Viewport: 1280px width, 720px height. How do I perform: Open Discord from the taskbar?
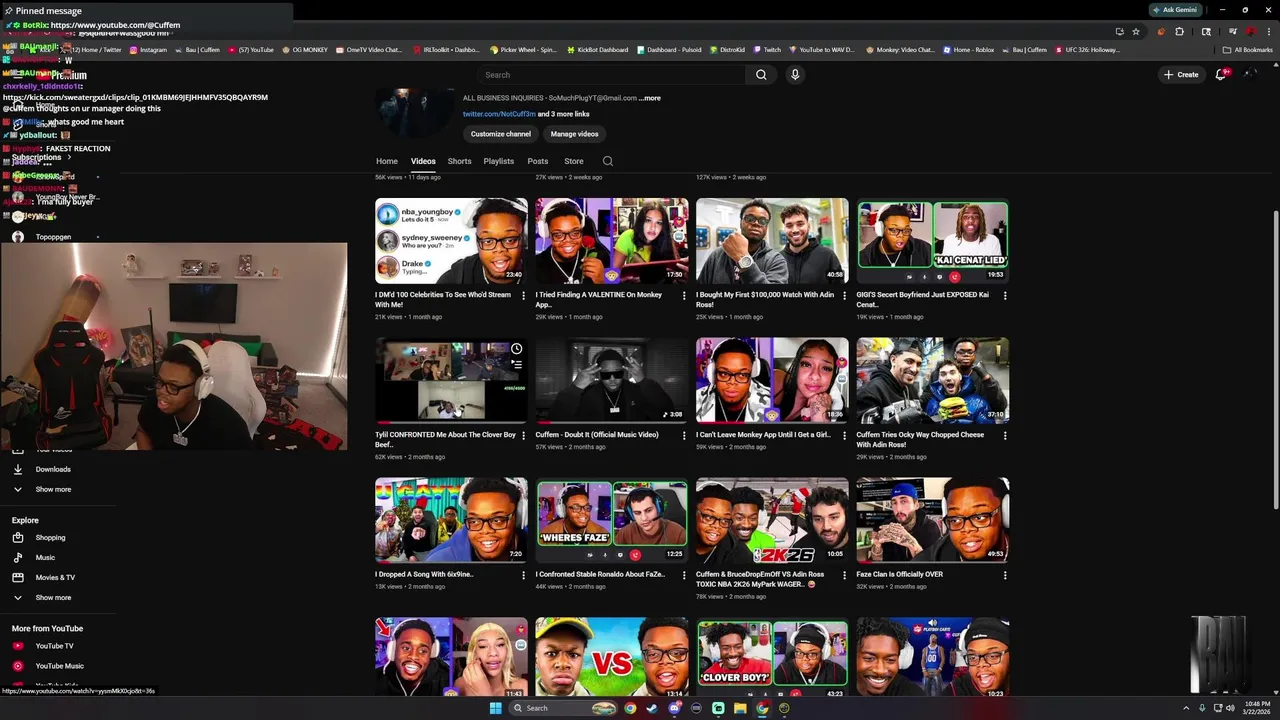click(674, 708)
